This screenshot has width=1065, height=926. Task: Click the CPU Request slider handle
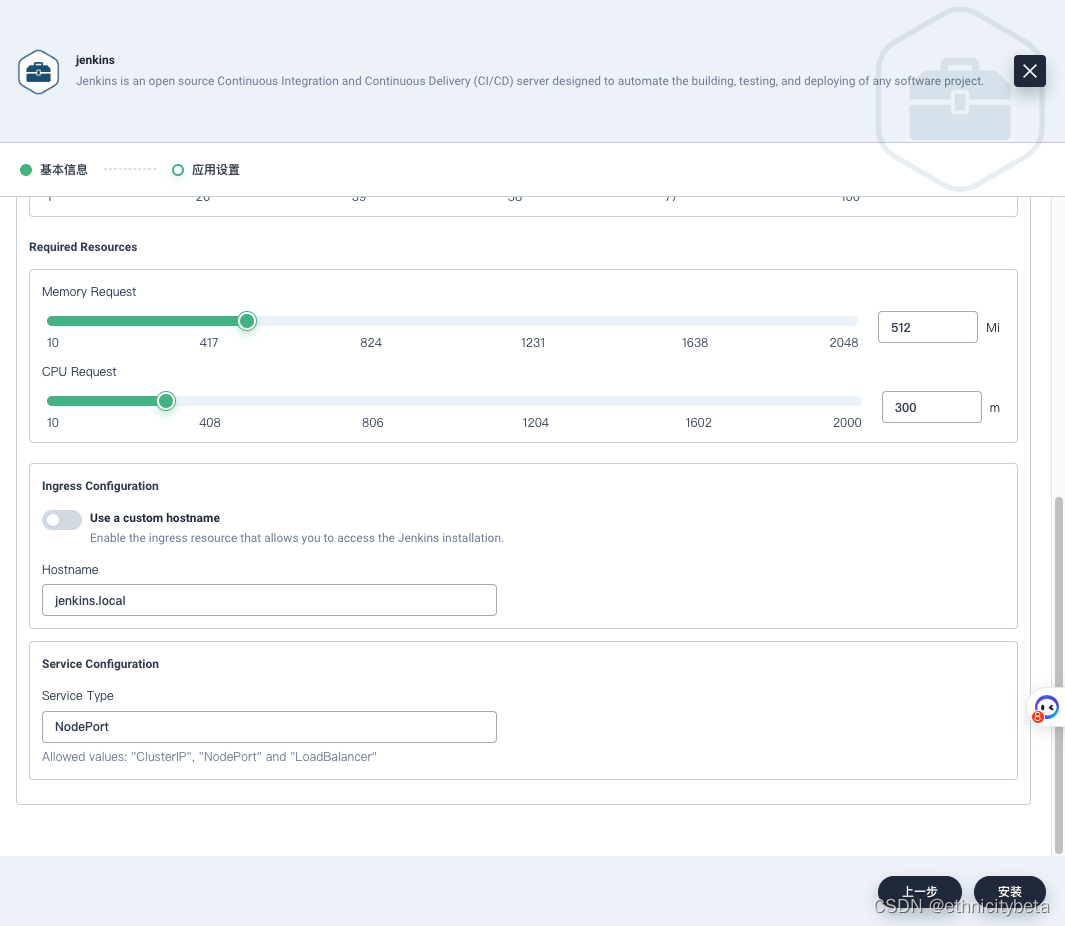pyautogui.click(x=166, y=401)
